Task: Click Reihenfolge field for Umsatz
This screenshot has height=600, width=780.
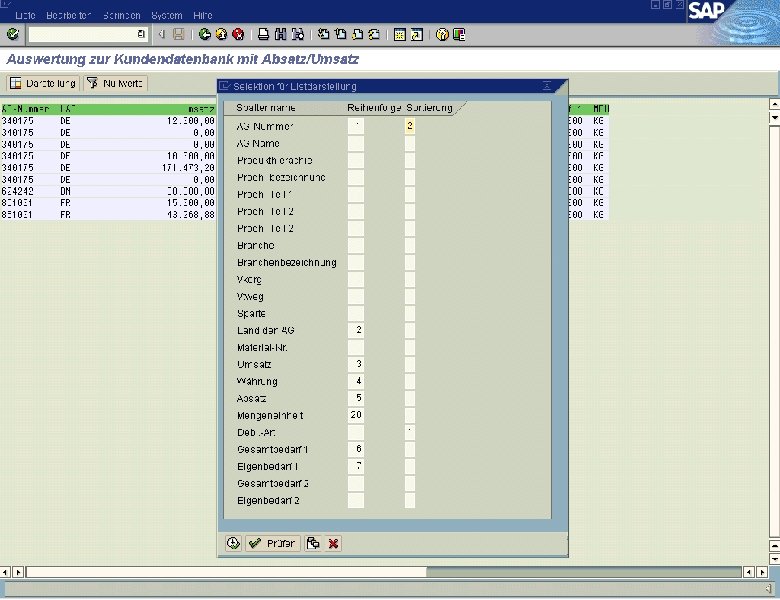Action: (x=356, y=364)
